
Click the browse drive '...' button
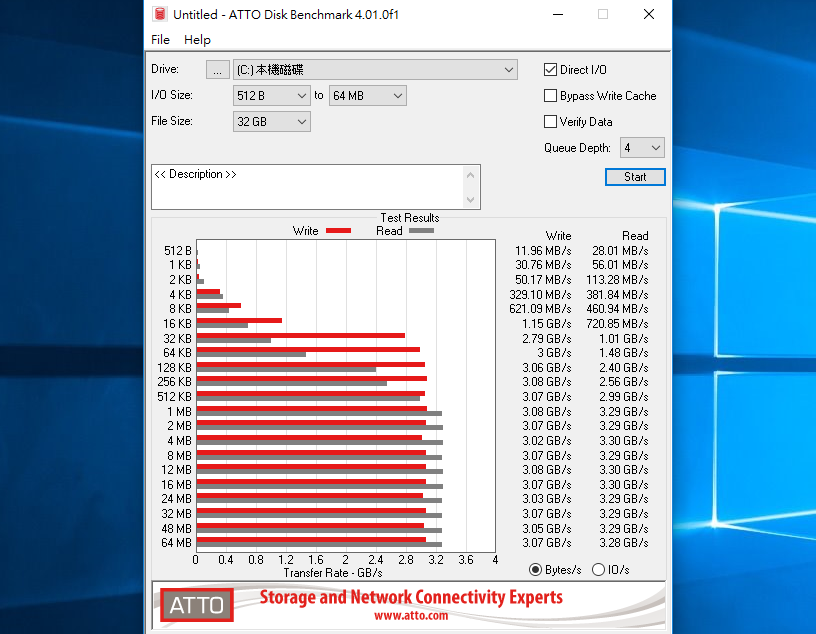218,70
